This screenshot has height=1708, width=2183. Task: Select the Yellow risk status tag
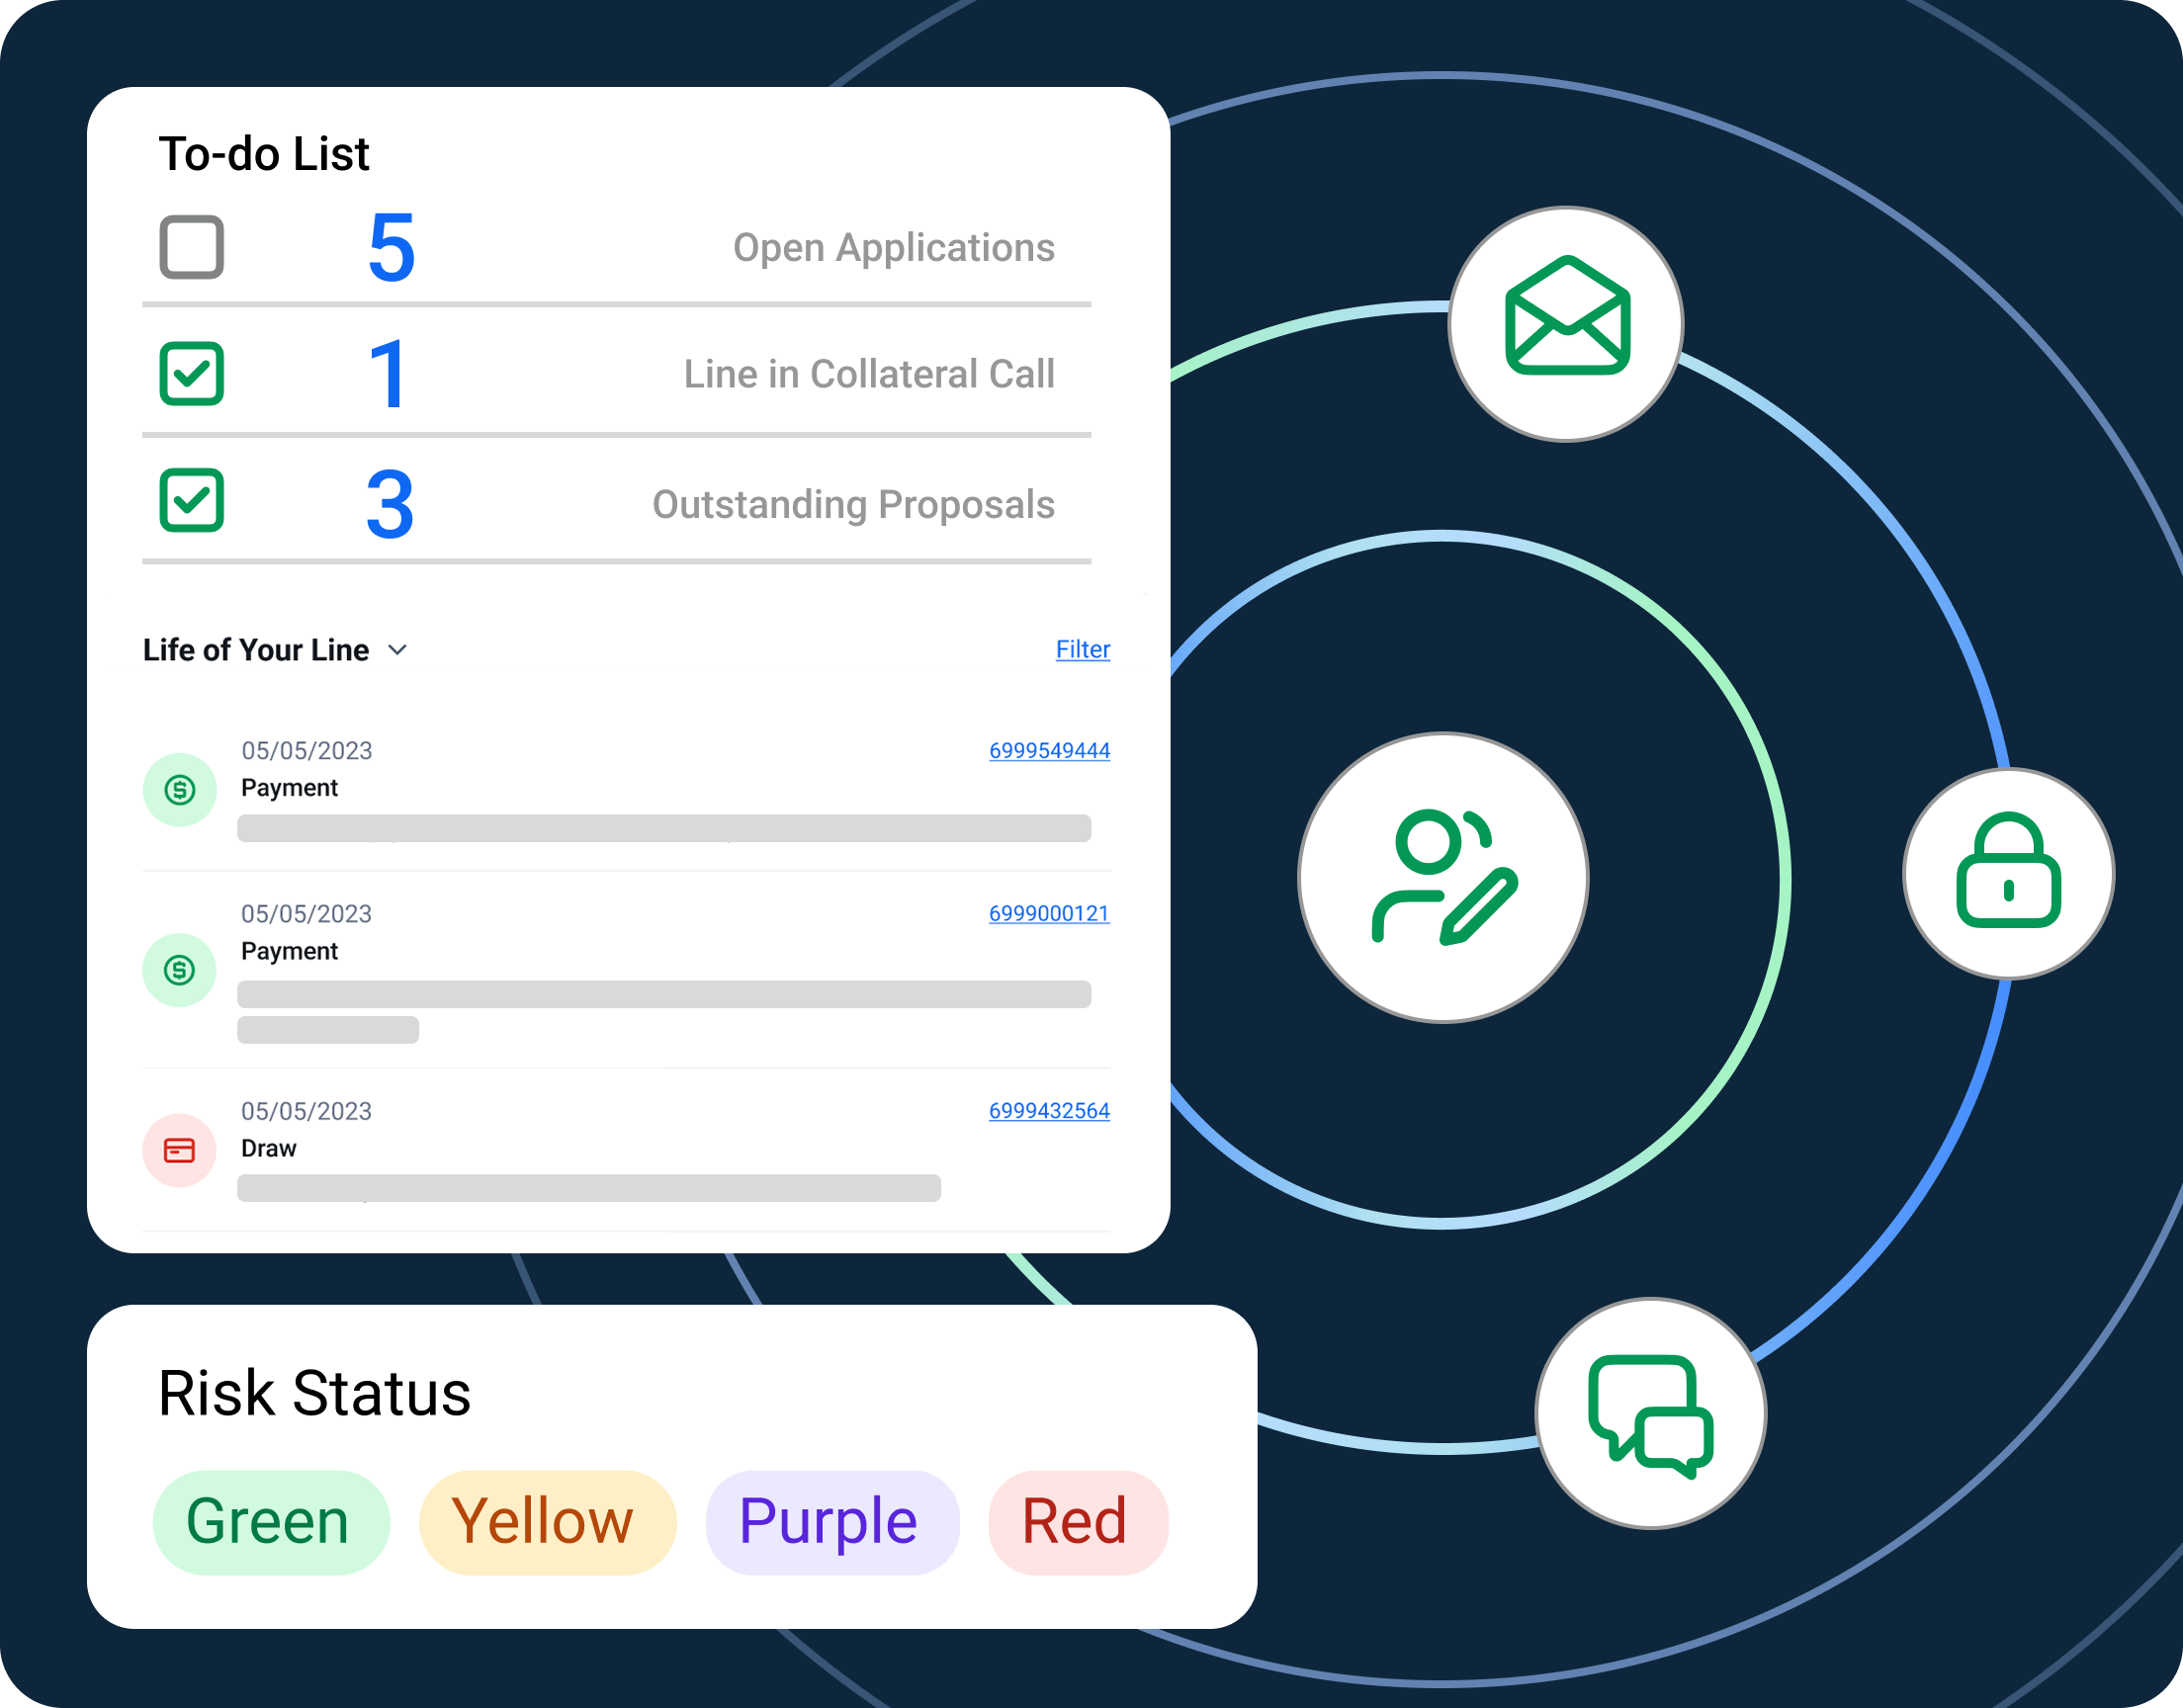547,1522
